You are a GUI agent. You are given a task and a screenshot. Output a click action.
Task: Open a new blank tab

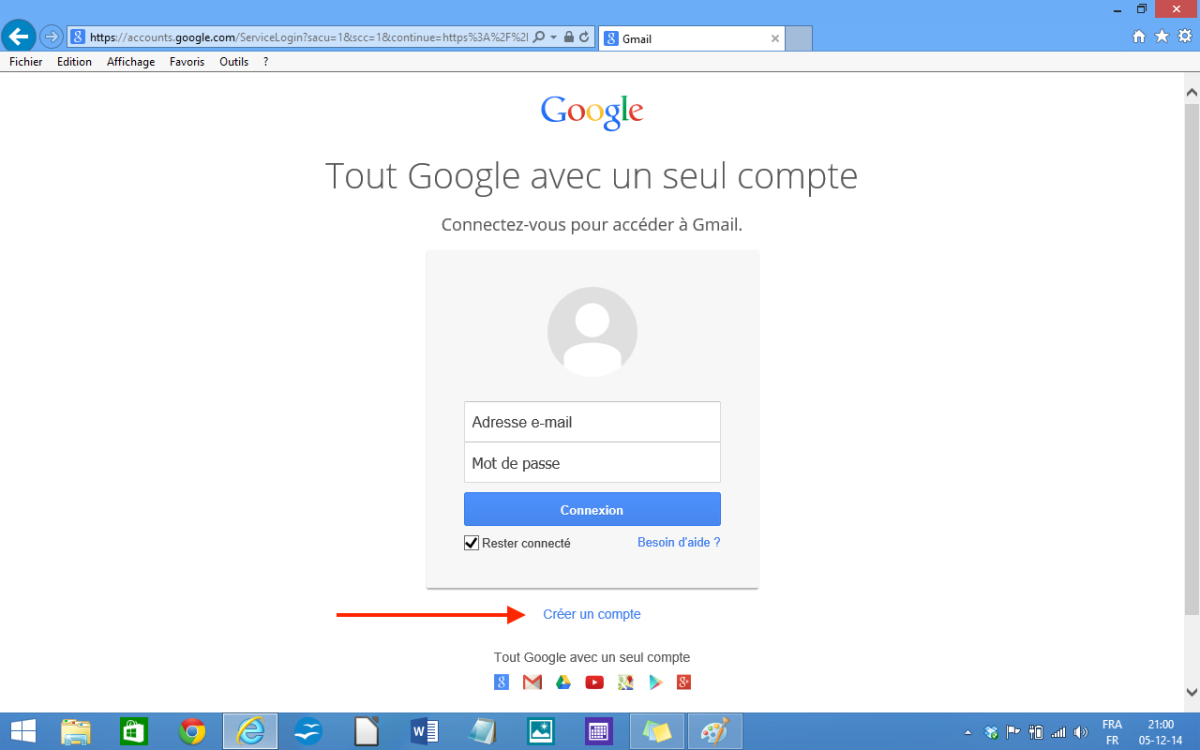pyautogui.click(x=799, y=39)
